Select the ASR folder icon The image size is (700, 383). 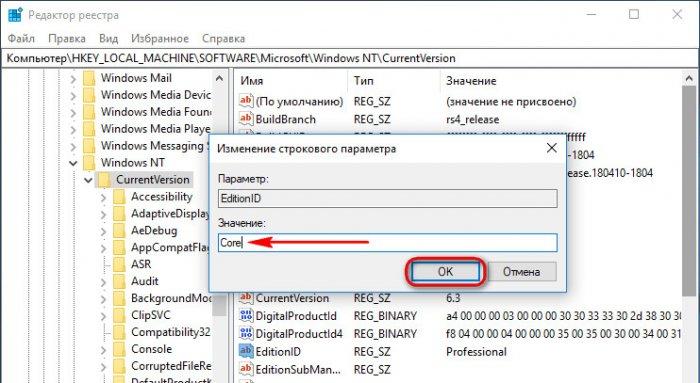point(119,265)
